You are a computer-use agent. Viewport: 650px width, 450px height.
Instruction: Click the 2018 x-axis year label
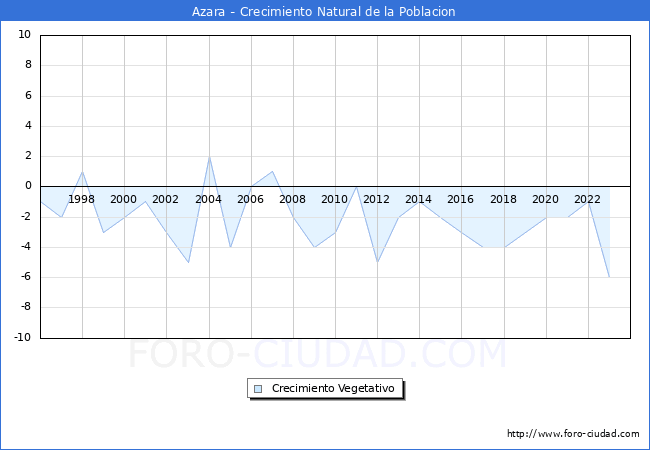503,199
